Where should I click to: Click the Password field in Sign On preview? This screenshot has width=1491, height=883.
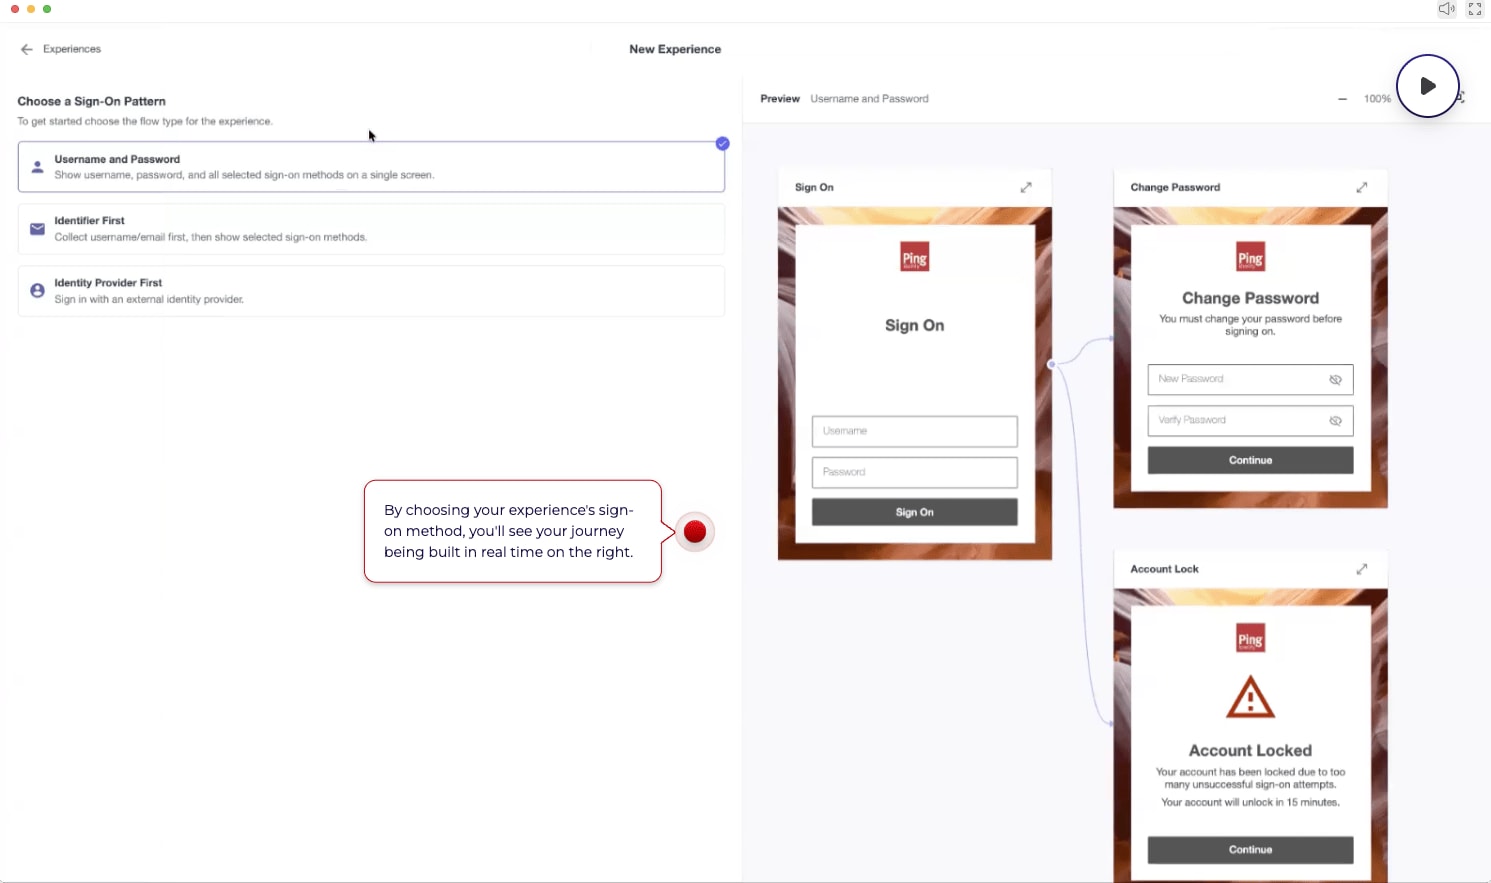click(x=915, y=472)
